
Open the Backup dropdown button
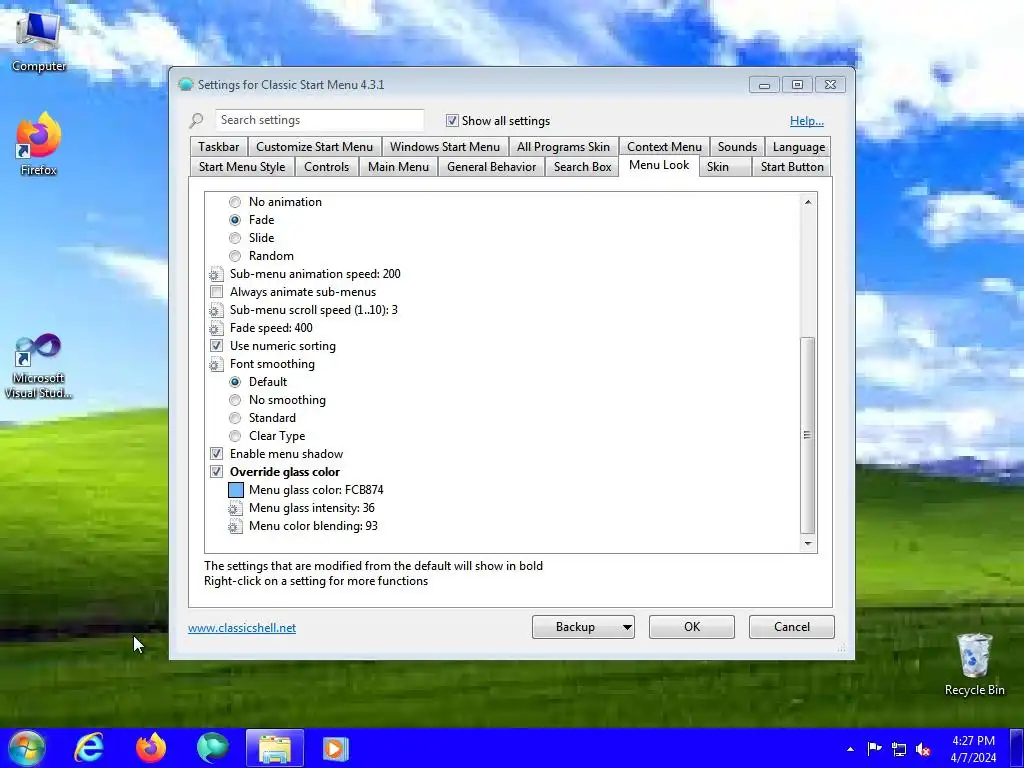pos(583,627)
